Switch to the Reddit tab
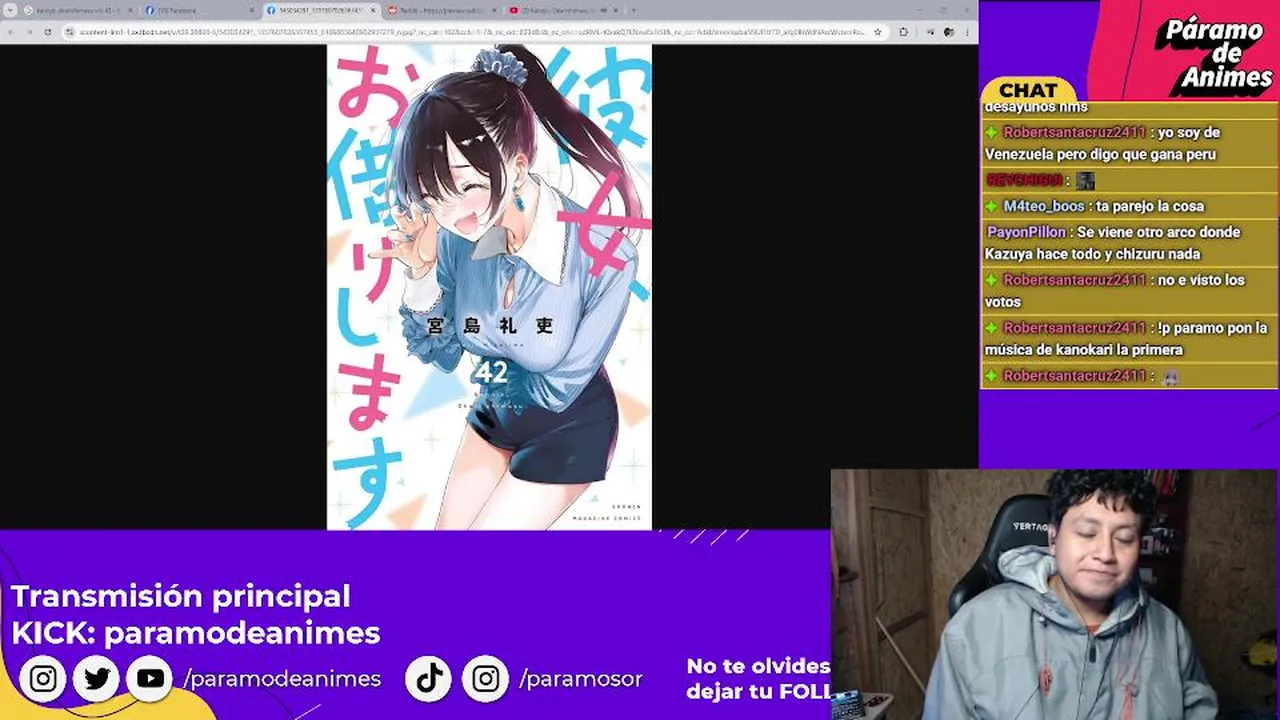The height and width of the screenshot is (720, 1280). (x=442, y=10)
